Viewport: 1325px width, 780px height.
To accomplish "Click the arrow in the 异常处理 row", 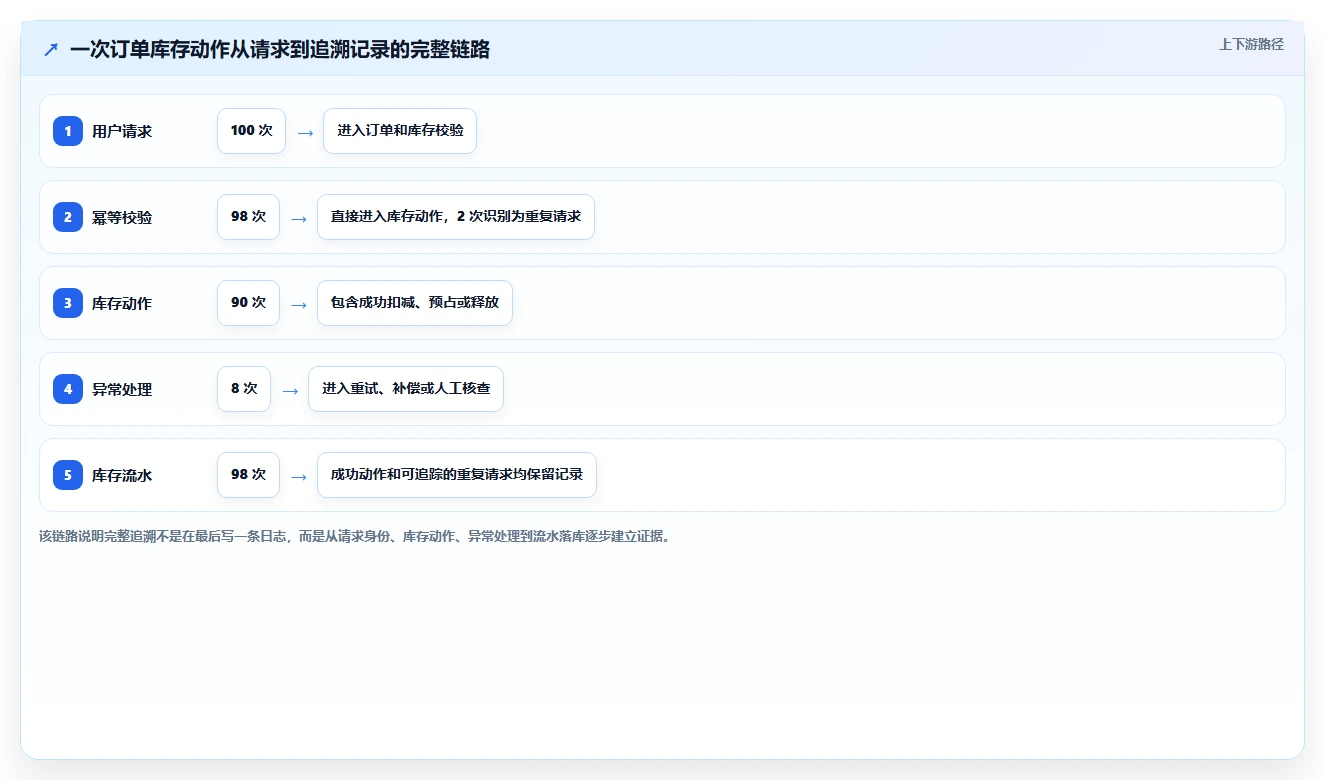I will 290,390.
